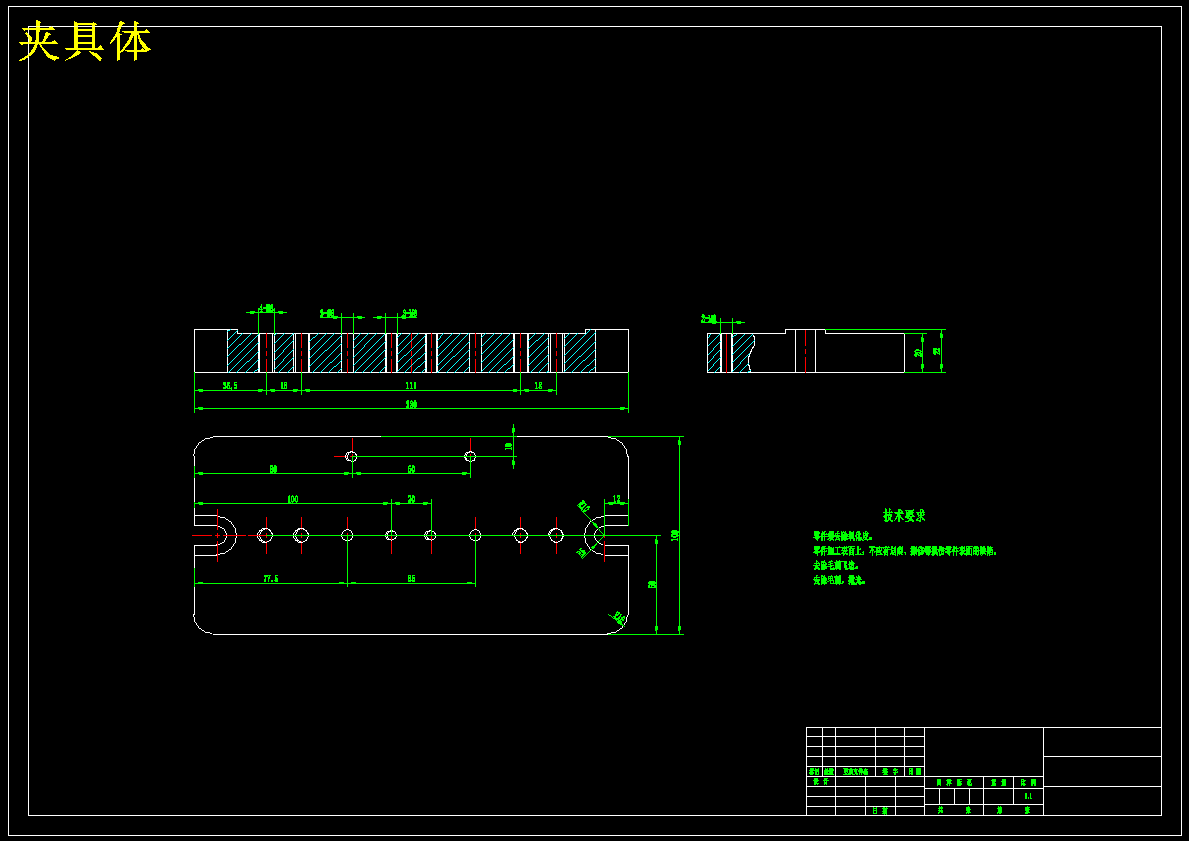The height and width of the screenshot is (841, 1189).
Task: Pick the 77.5 dimension text
Action: click(271, 579)
